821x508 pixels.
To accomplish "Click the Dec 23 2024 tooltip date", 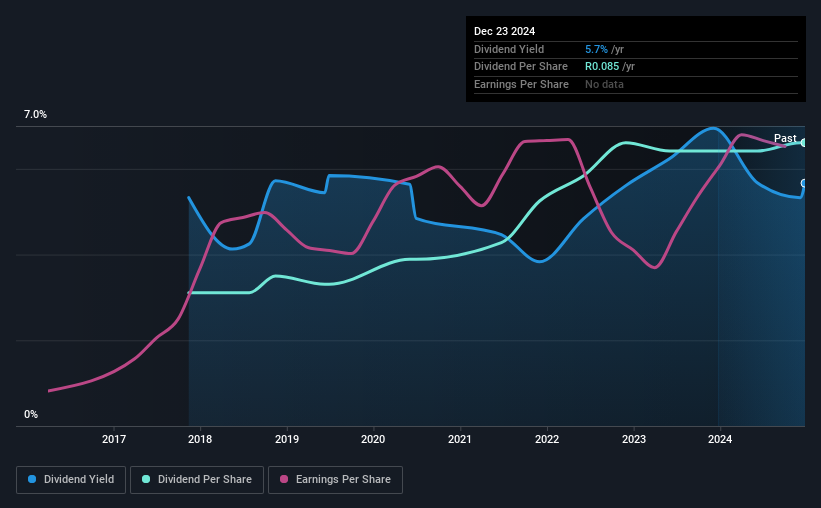I will click(x=504, y=31).
